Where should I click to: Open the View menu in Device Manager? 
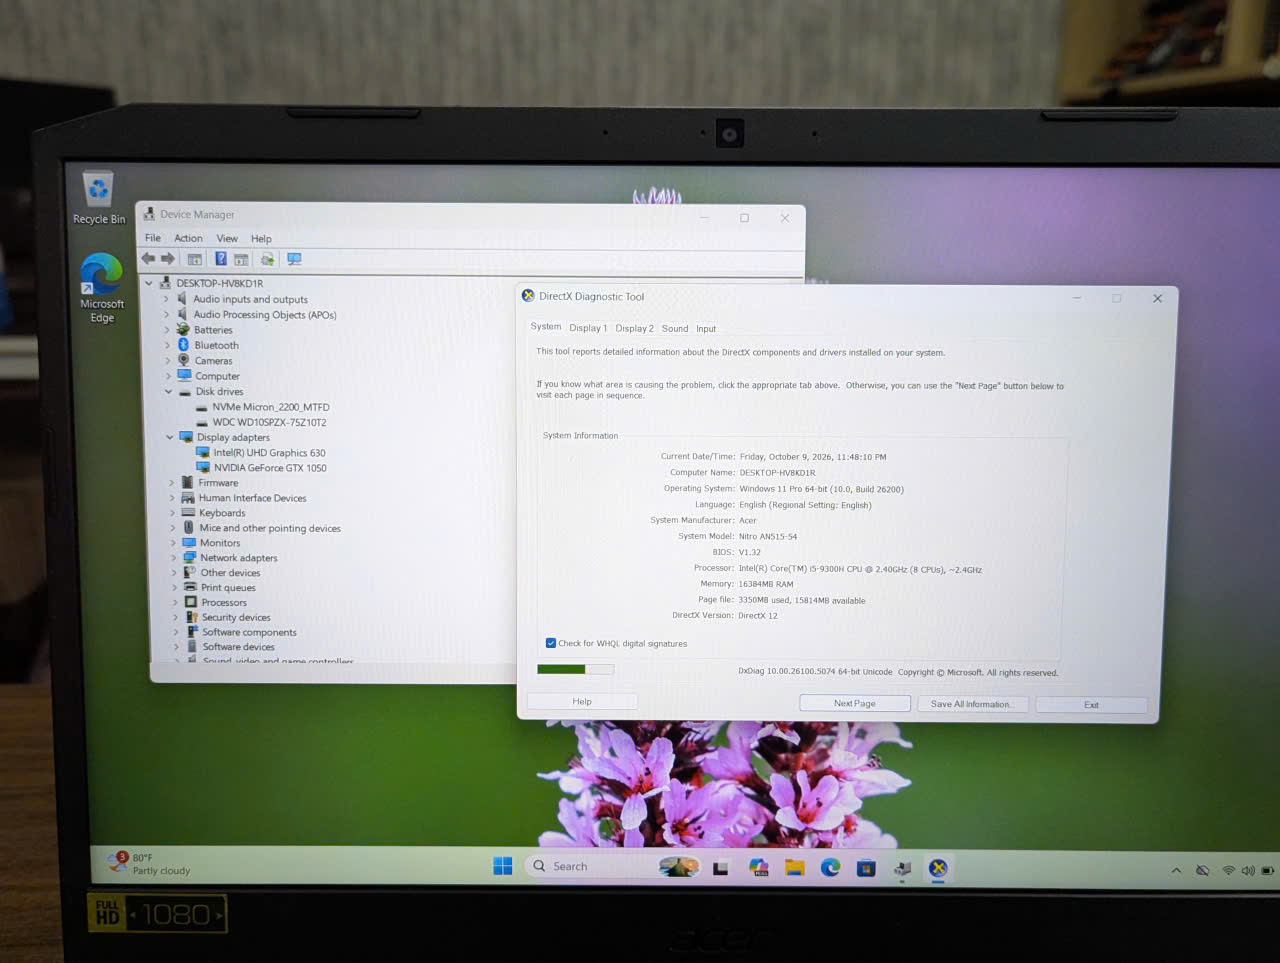pyautogui.click(x=227, y=238)
